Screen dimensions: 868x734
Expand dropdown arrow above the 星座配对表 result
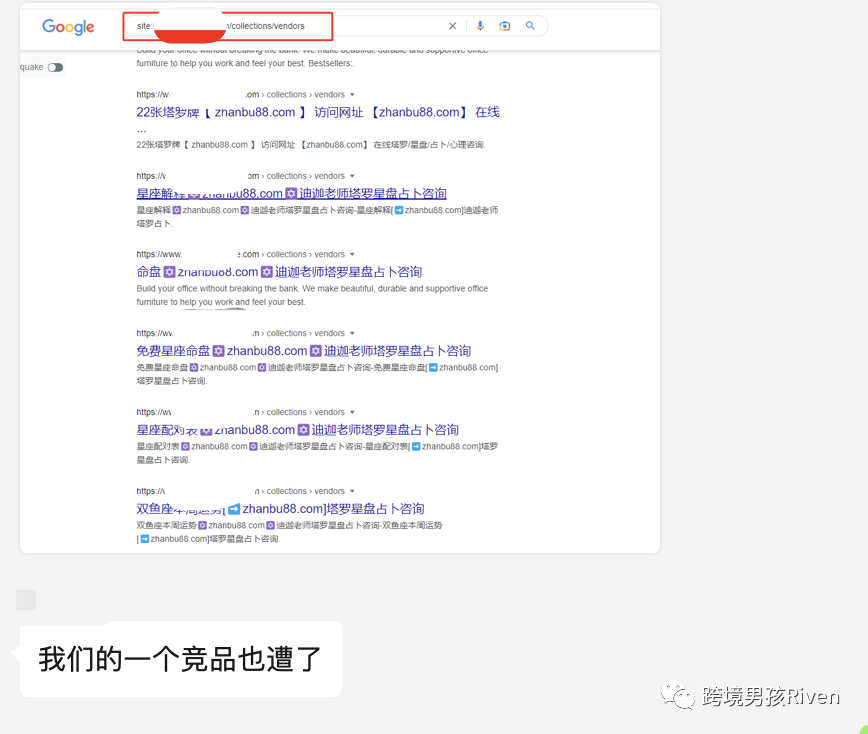[x=352, y=413]
